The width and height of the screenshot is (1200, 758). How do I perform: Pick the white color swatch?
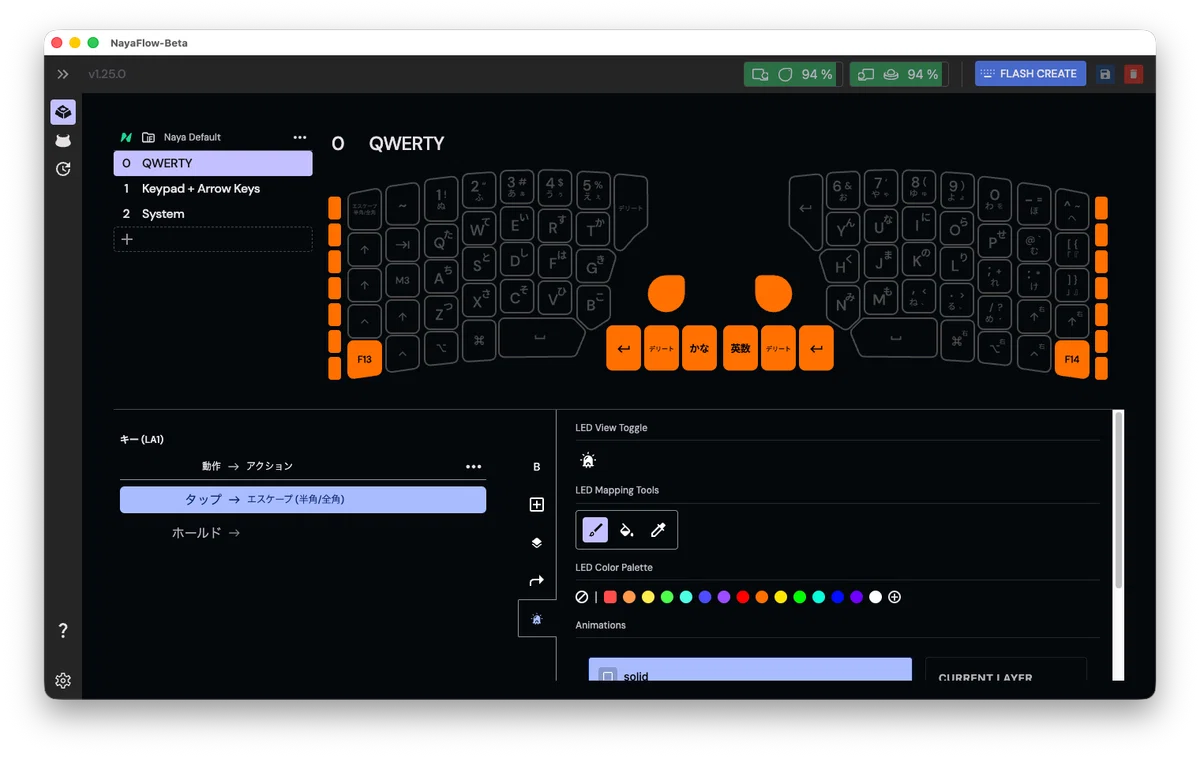tap(876, 597)
